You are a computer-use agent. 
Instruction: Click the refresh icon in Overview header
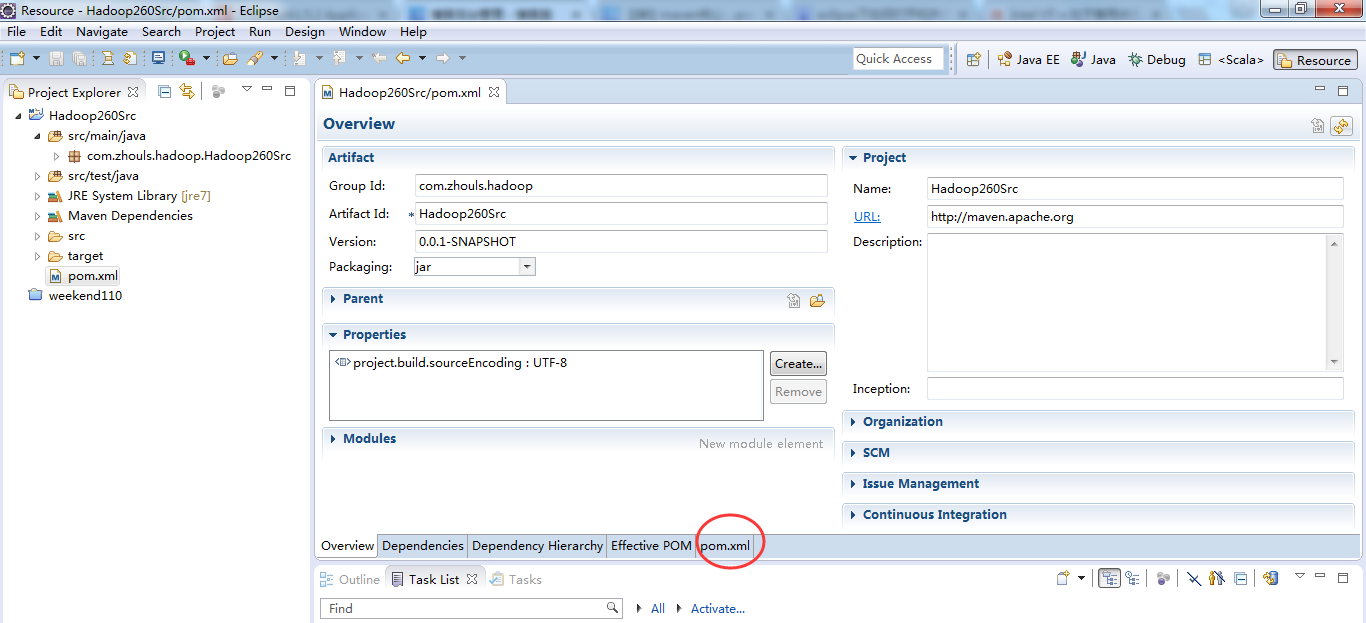[1341, 126]
